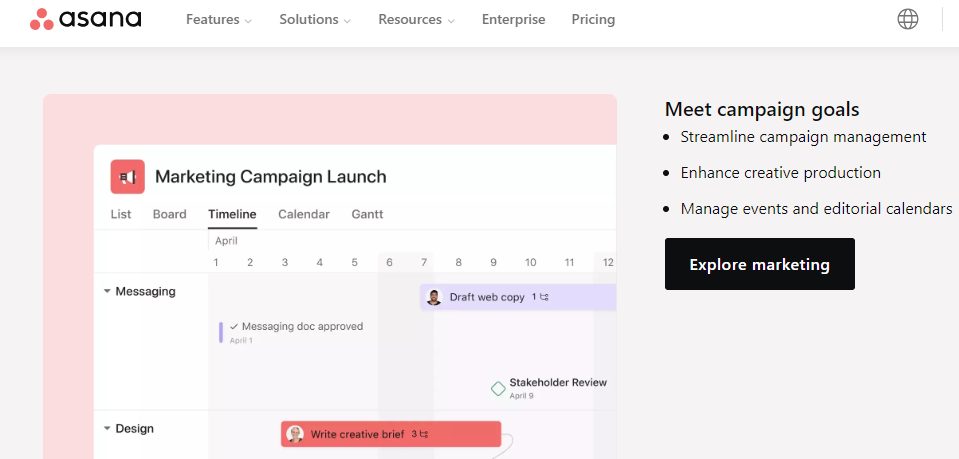Click Enhance creative production bullet text
This screenshot has height=459, width=959.
click(x=781, y=173)
